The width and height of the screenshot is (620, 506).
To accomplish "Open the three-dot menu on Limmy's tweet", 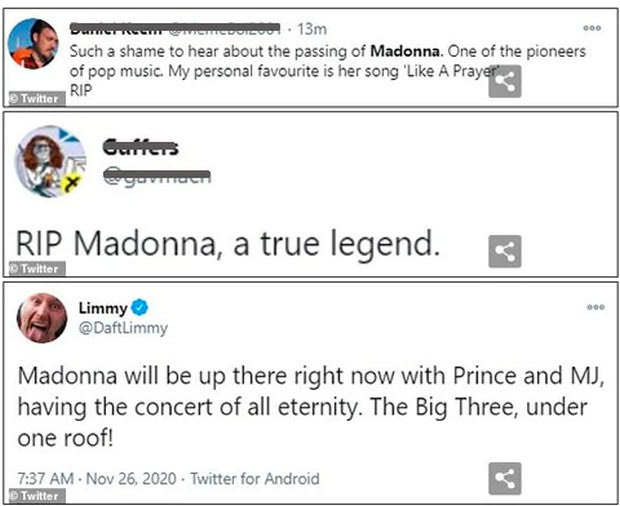I will 596,308.
